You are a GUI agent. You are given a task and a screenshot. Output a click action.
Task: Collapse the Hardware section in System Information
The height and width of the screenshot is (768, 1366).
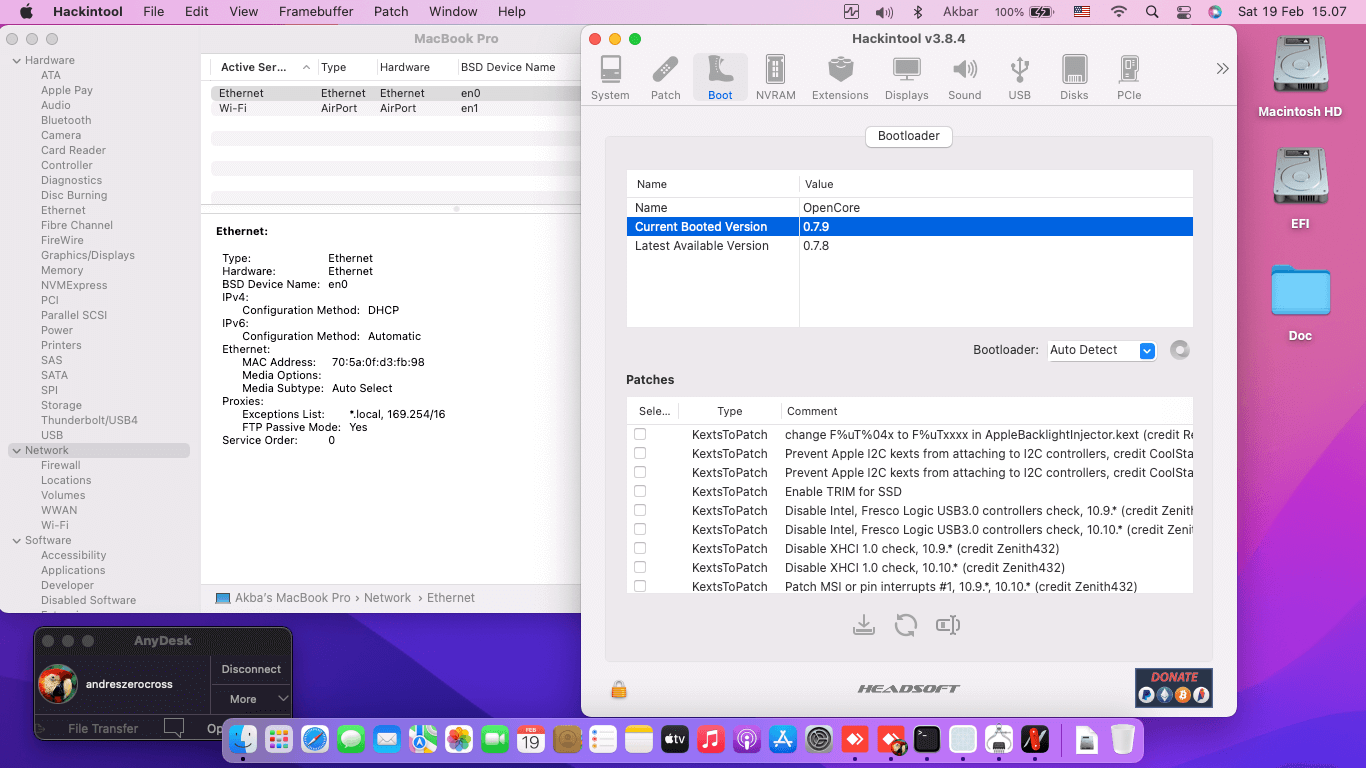pos(16,60)
